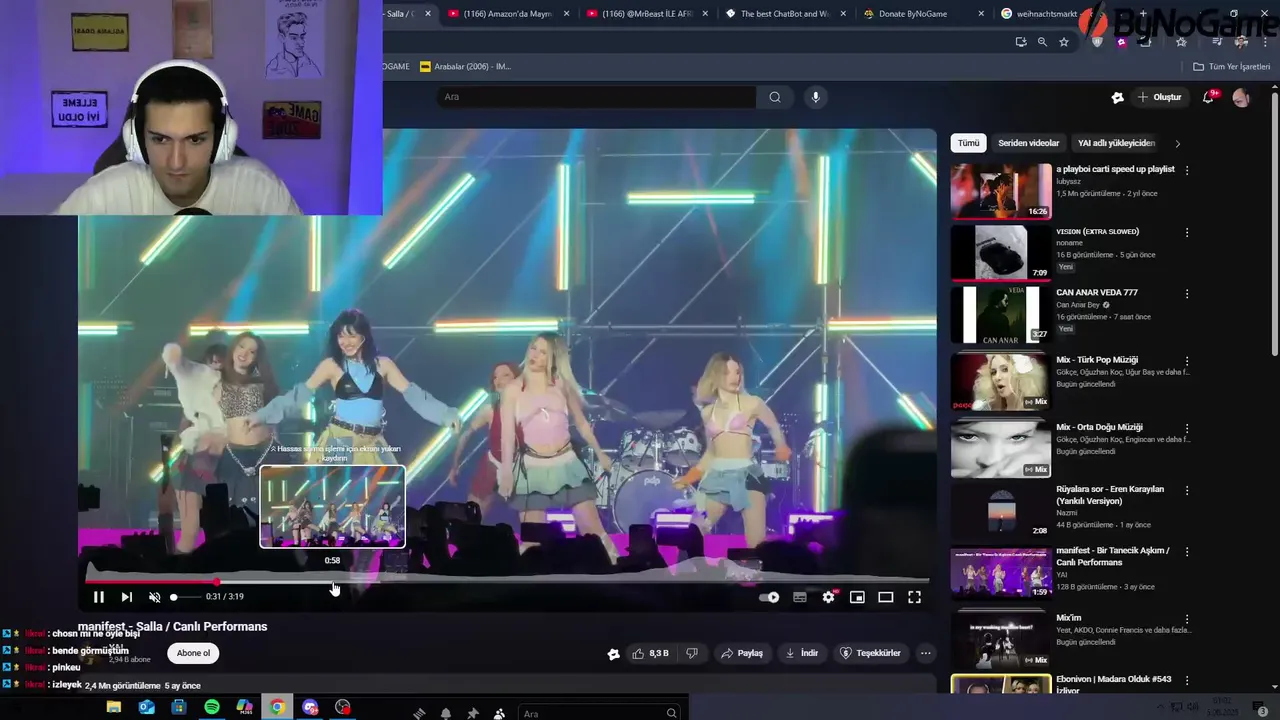Share the video via Paylaş
This screenshot has width=1280, height=720.
tap(742, 653)
